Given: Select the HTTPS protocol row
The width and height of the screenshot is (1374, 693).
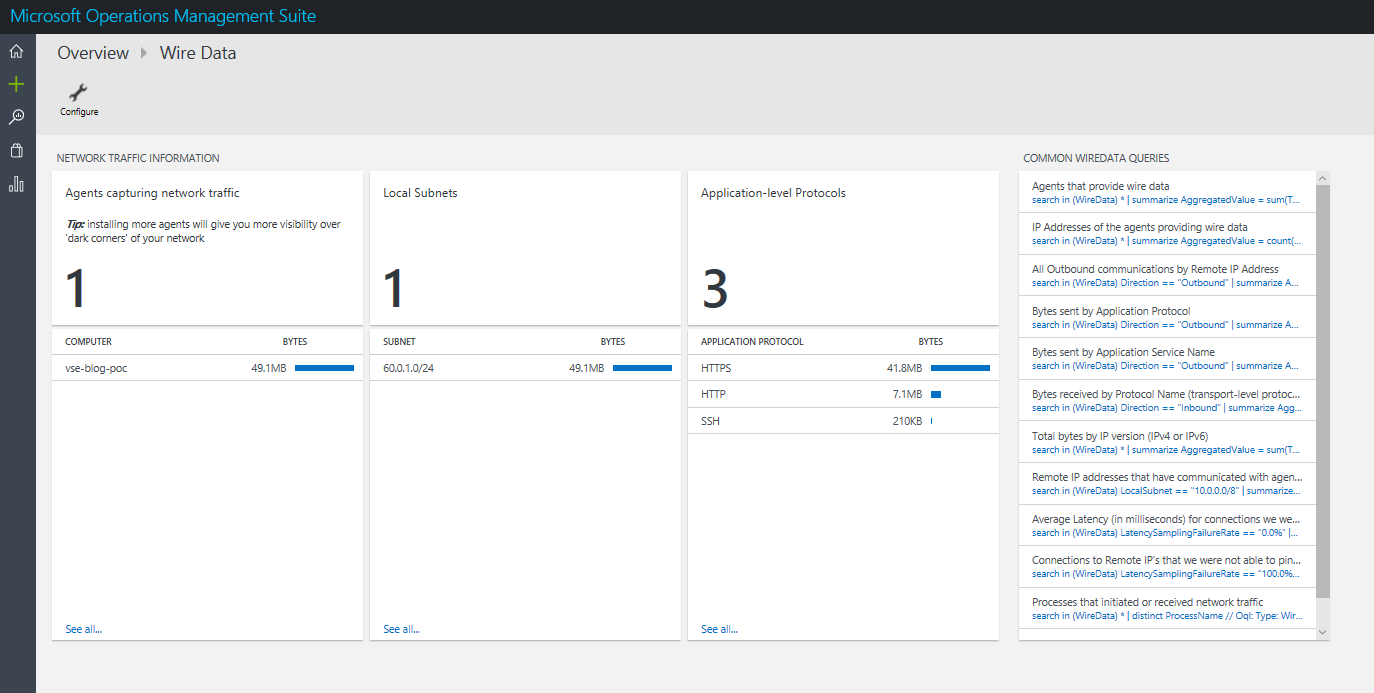Looking at the screenshot, I should 843,368.
